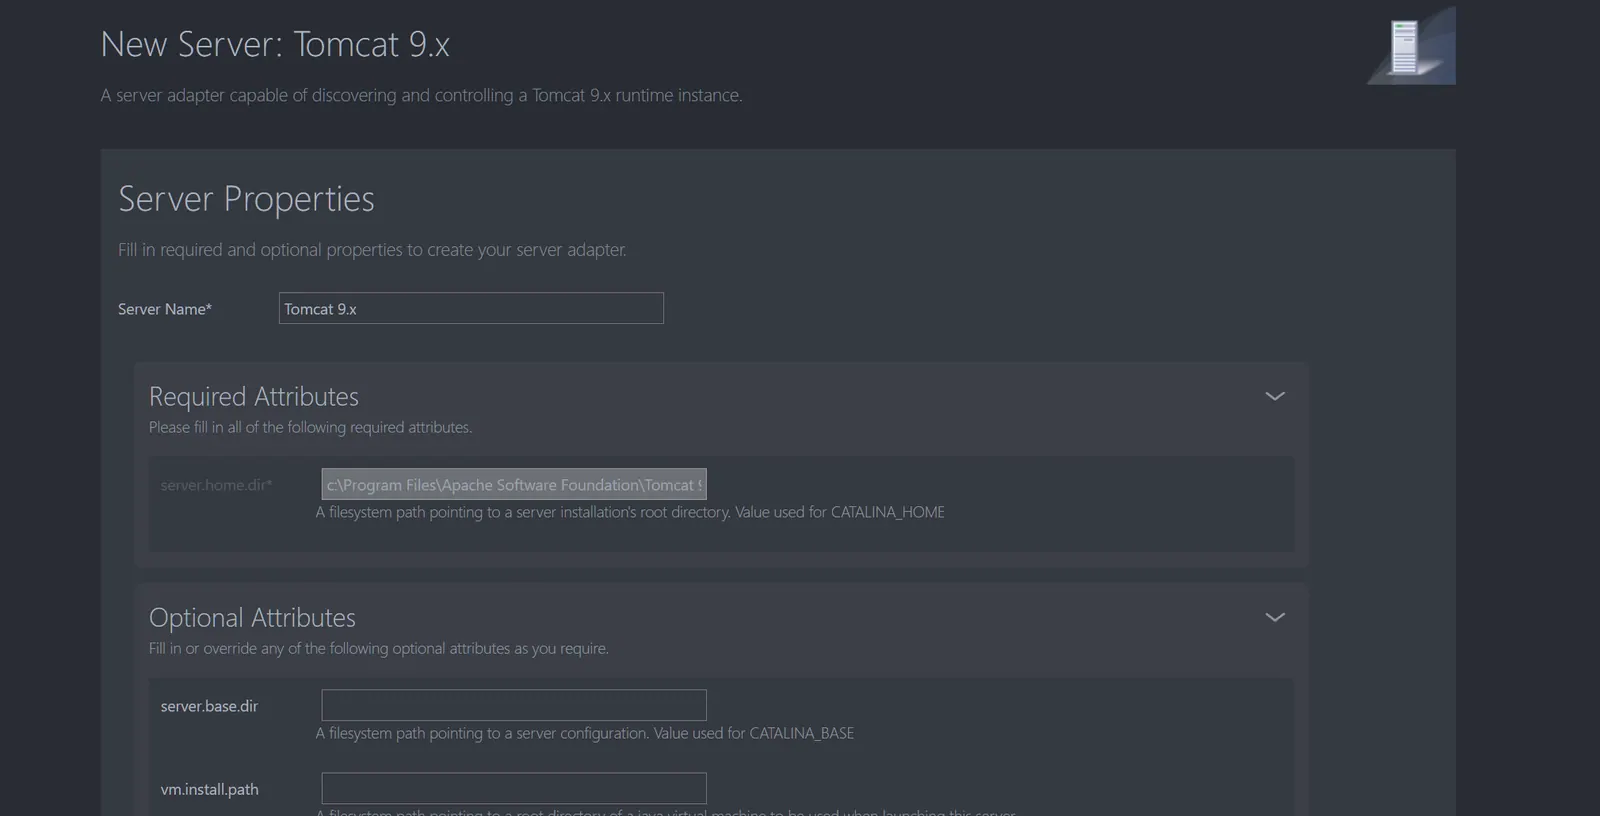Click the server adapter description under the title

[x=421, y=95]
